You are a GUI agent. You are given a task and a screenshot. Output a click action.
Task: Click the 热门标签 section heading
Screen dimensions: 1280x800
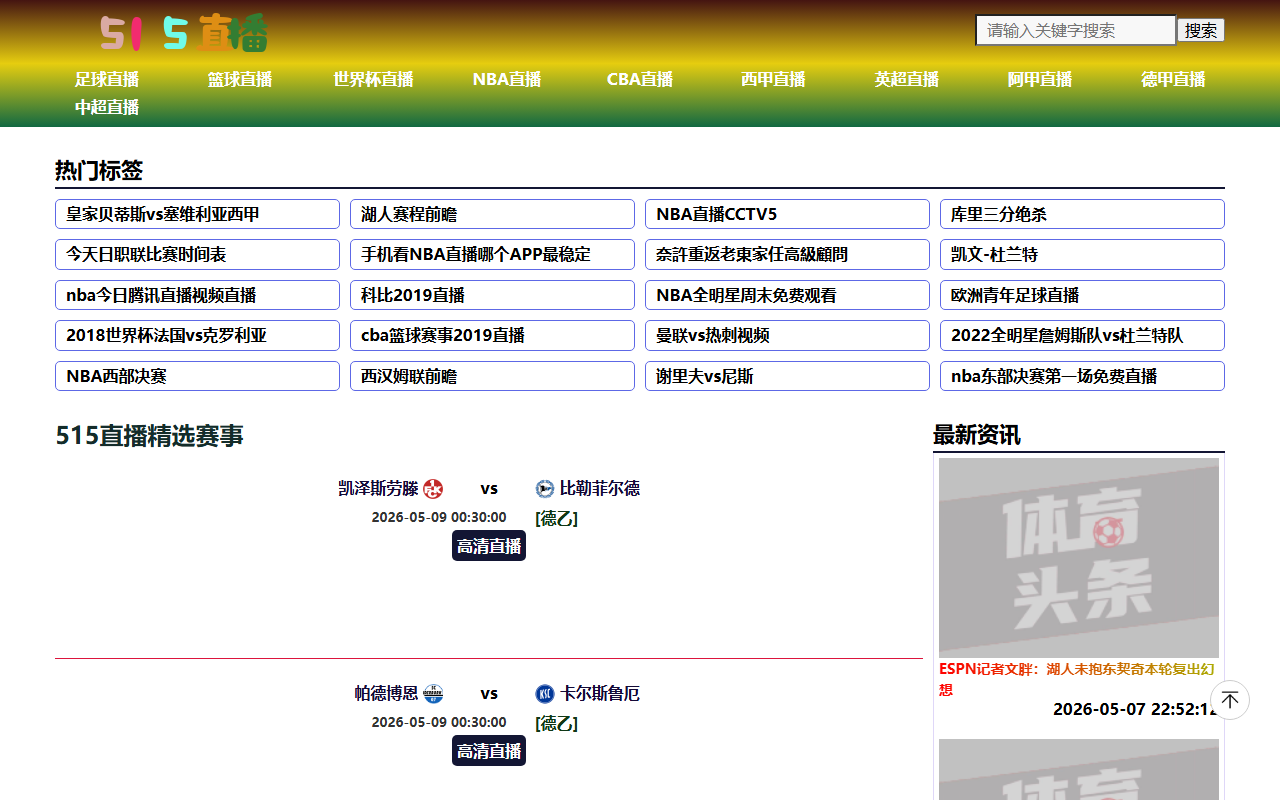(x=99, y=171)
